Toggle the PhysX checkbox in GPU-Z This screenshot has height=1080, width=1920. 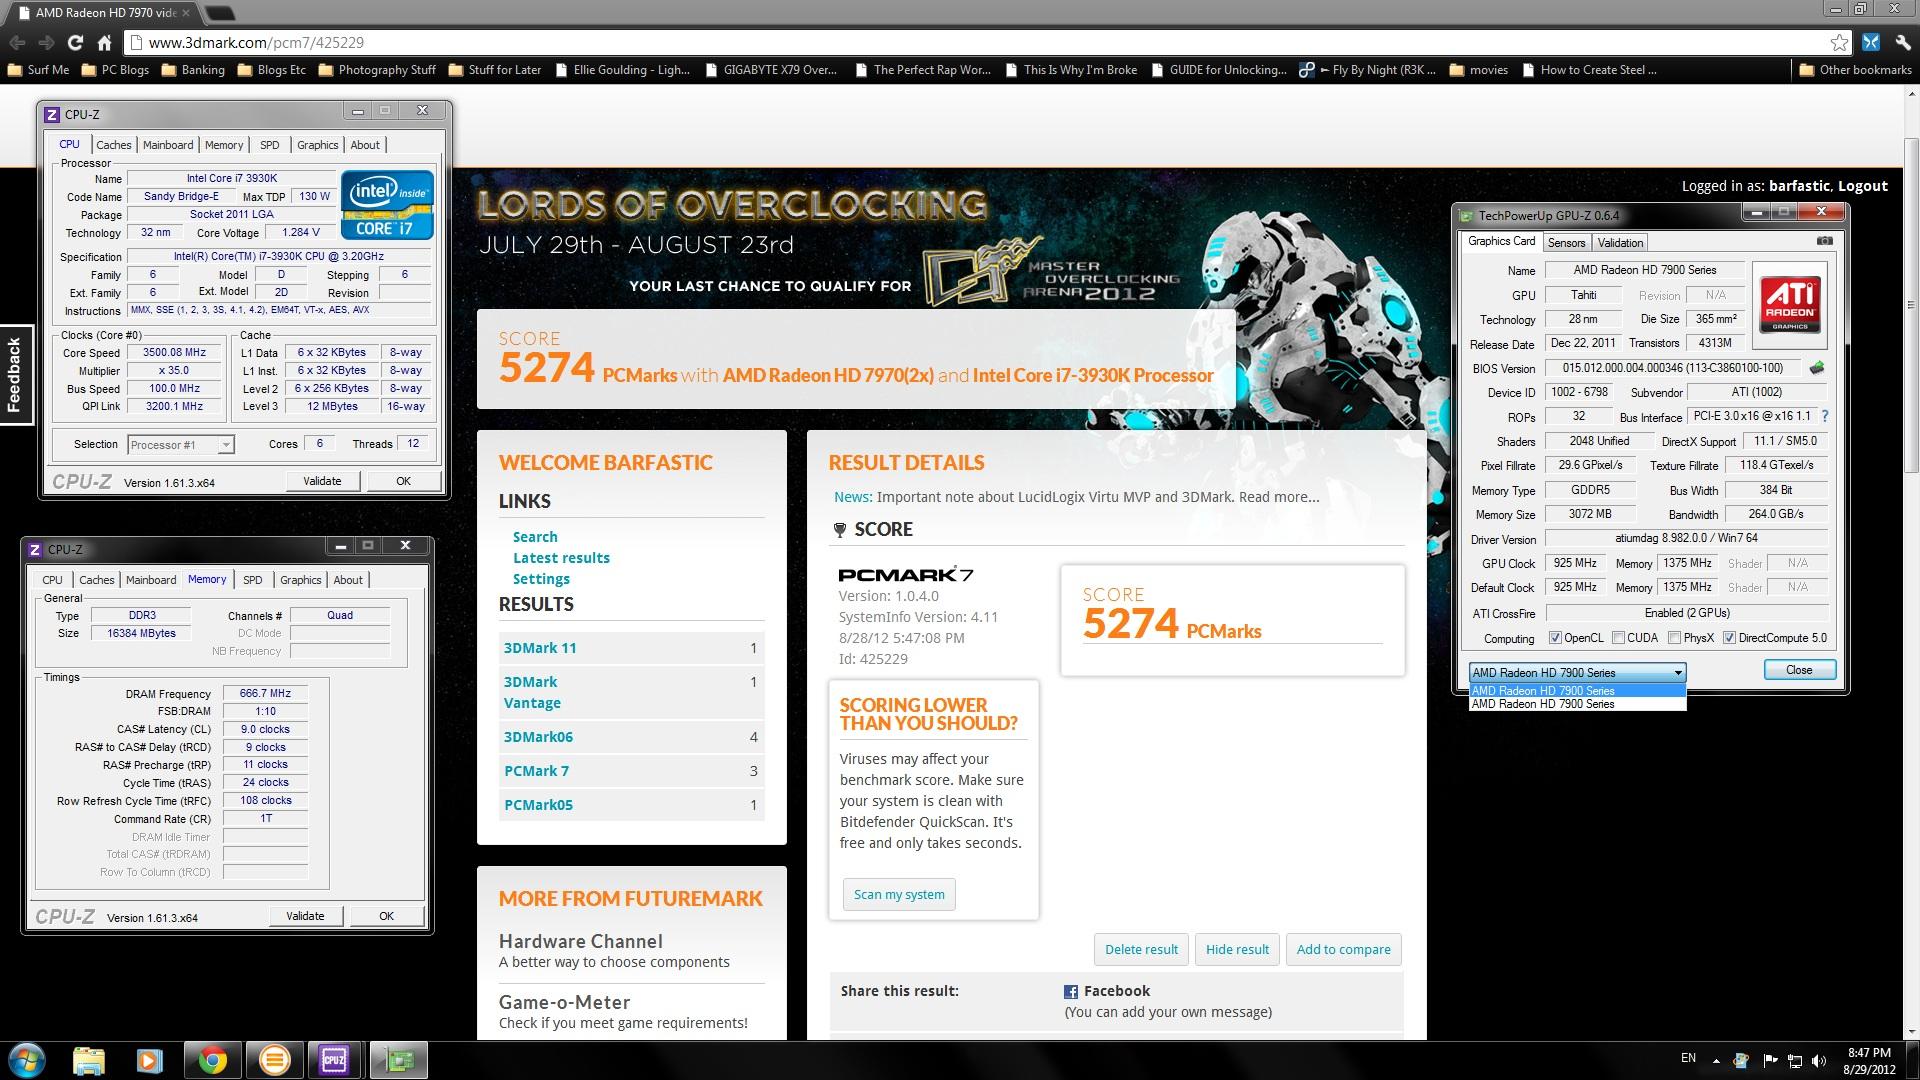click(x=1673, y=638)
